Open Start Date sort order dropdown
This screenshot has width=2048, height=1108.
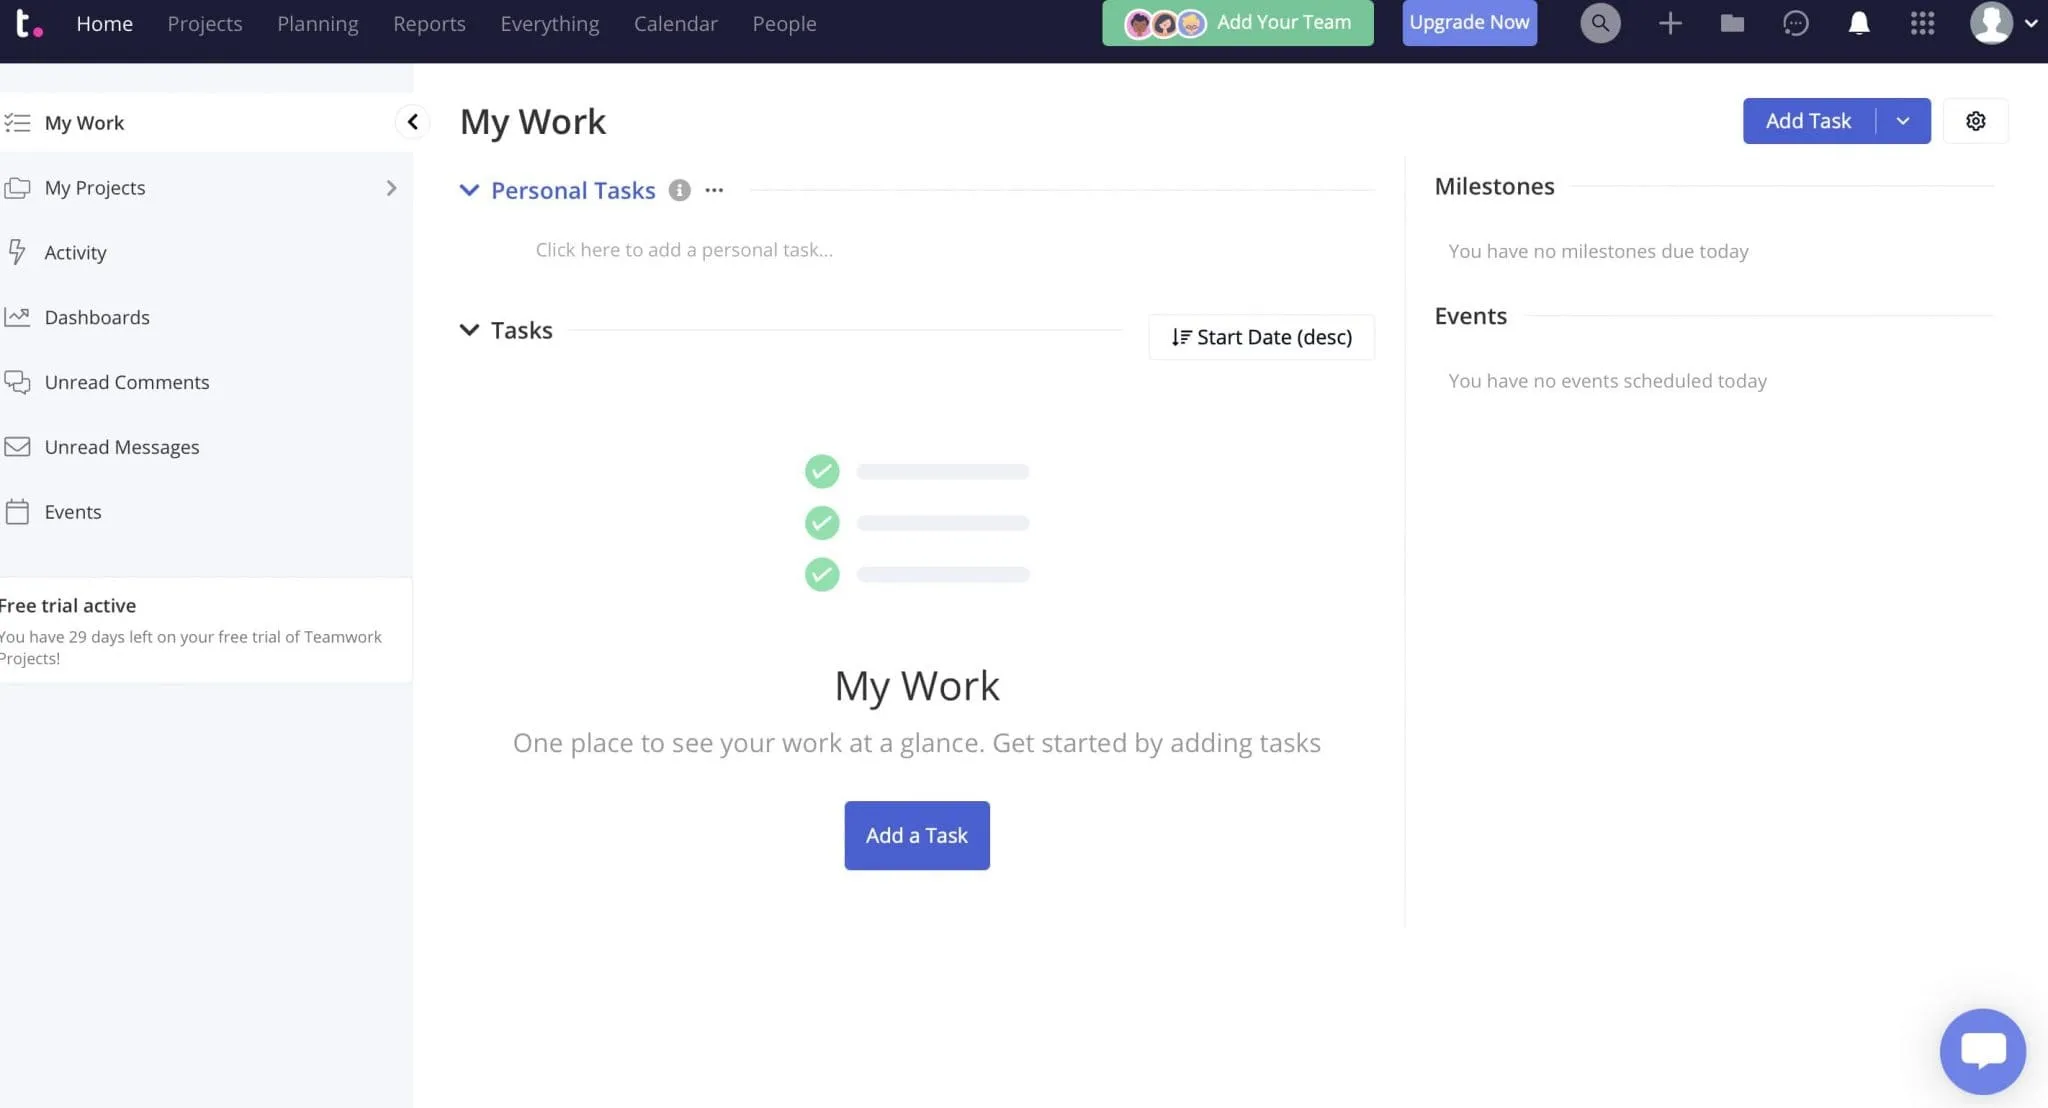click(x=1261, y=336)
